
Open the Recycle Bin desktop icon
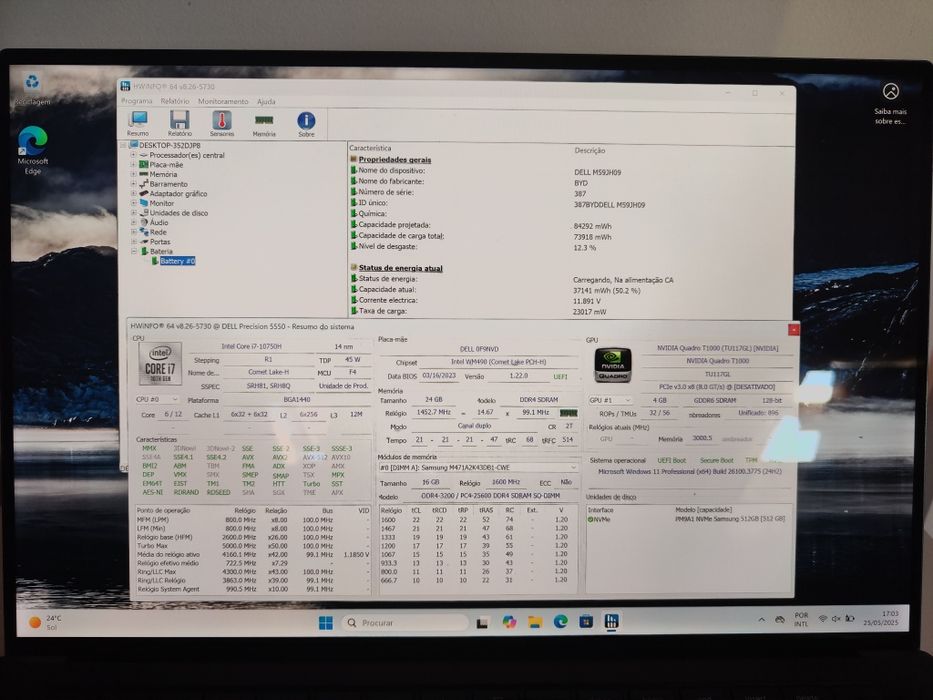32,90
